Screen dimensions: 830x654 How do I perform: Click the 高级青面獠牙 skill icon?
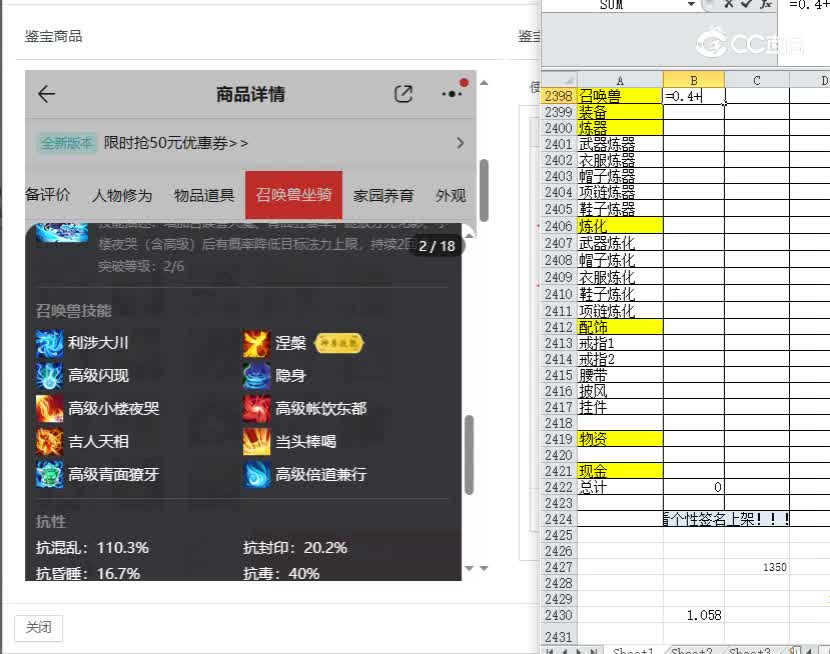click(x=49, y=474)
